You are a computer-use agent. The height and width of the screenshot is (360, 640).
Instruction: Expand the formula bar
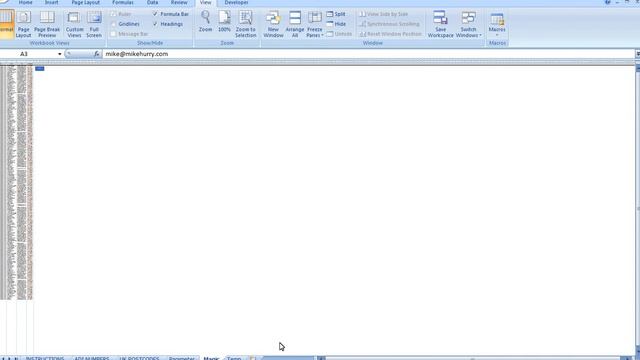tap(638, 54)
